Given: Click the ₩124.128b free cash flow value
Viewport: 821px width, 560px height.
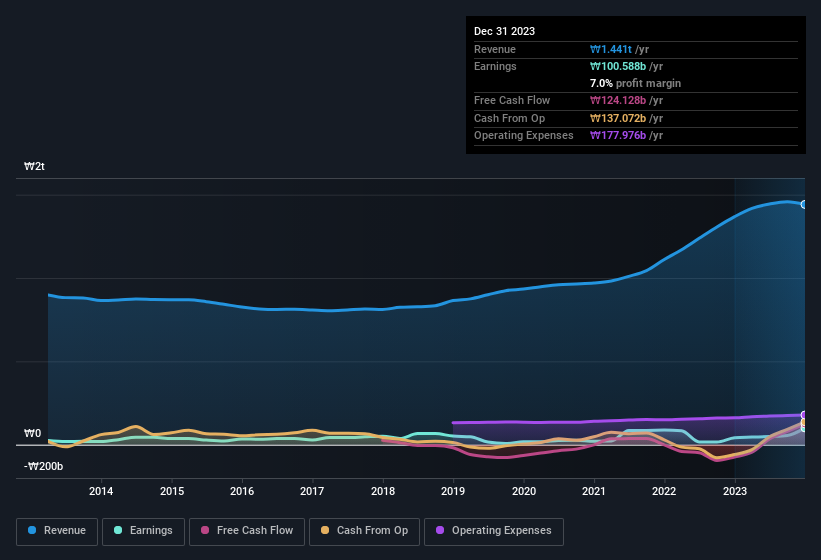Looking at the screenshot, I should 618,100.
